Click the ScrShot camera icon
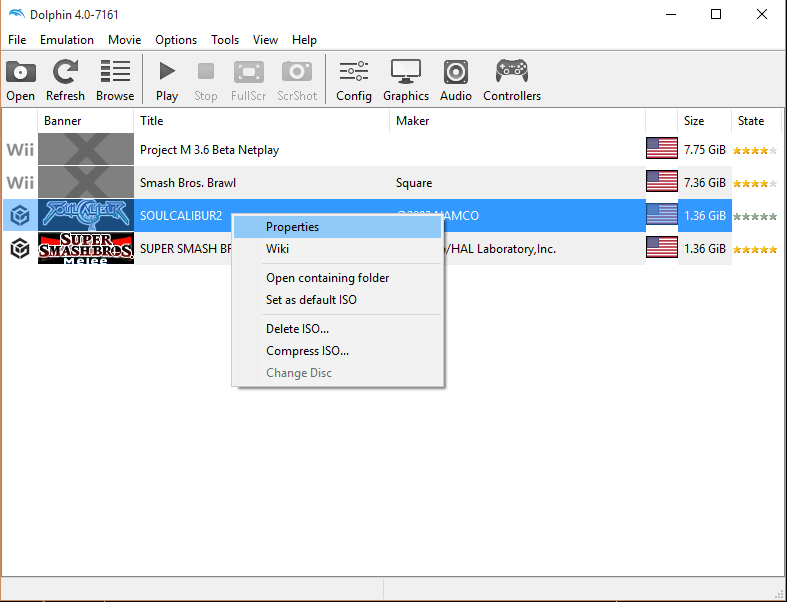Screen dimensions: 787x602 (297, 72)
